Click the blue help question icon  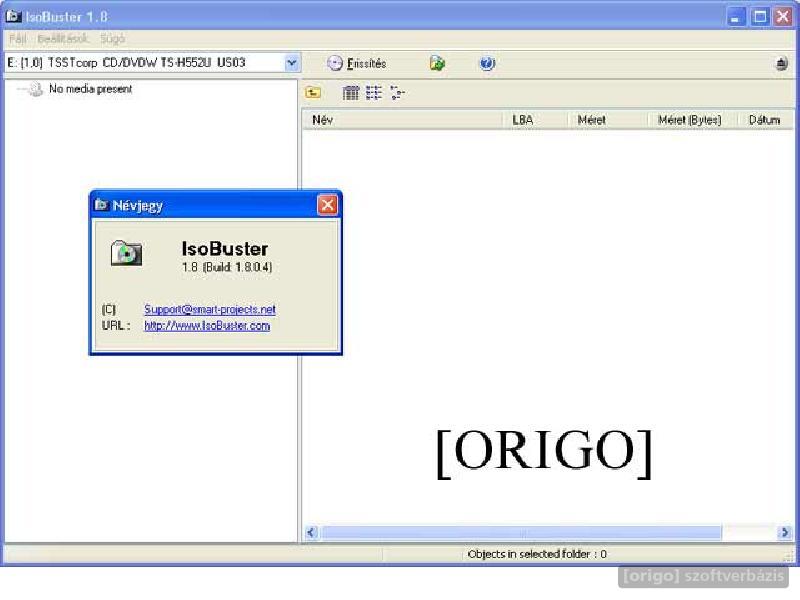tap(487, 63)
